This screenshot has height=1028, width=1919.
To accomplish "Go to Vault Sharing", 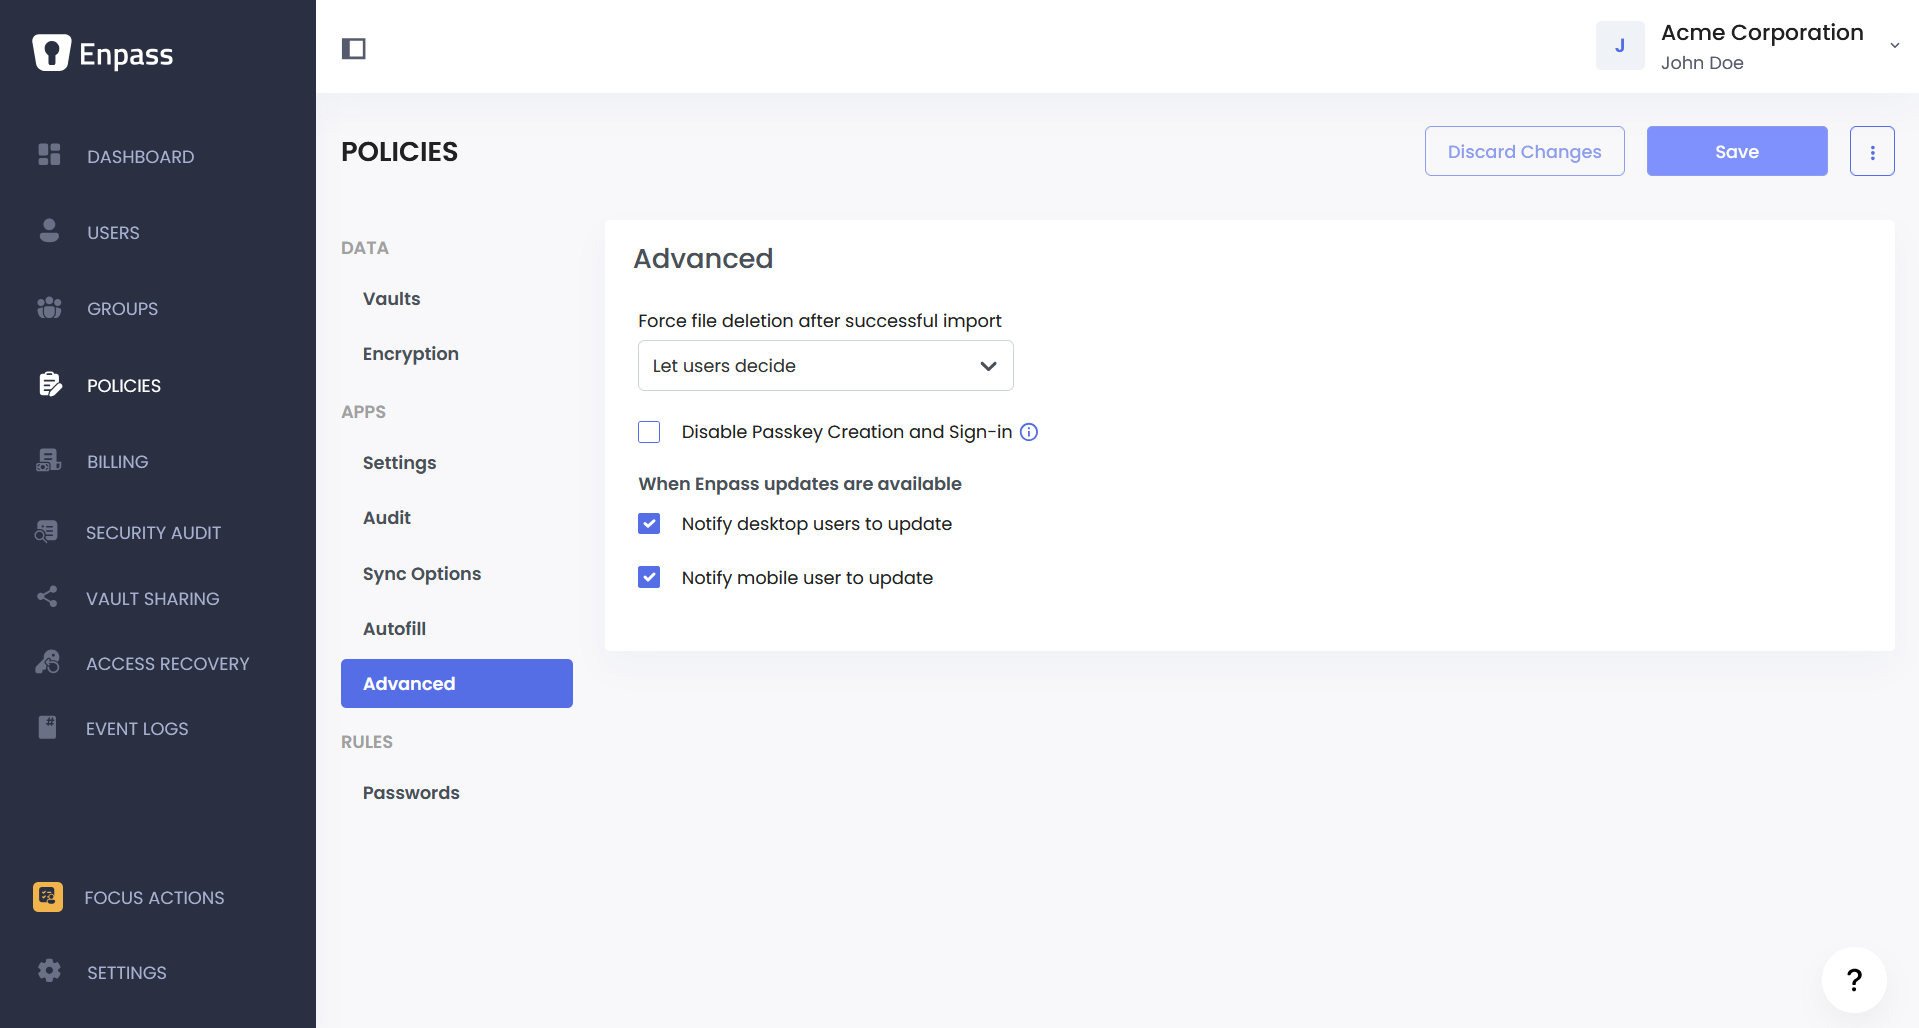I will click(152, 598).
